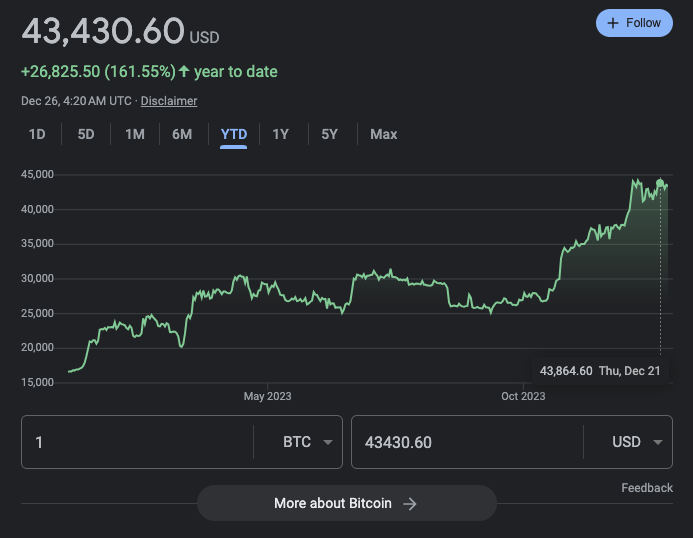693x538 pixels.
Task: Click the plus icon in Follow button
Action: (x=613, y=23)
